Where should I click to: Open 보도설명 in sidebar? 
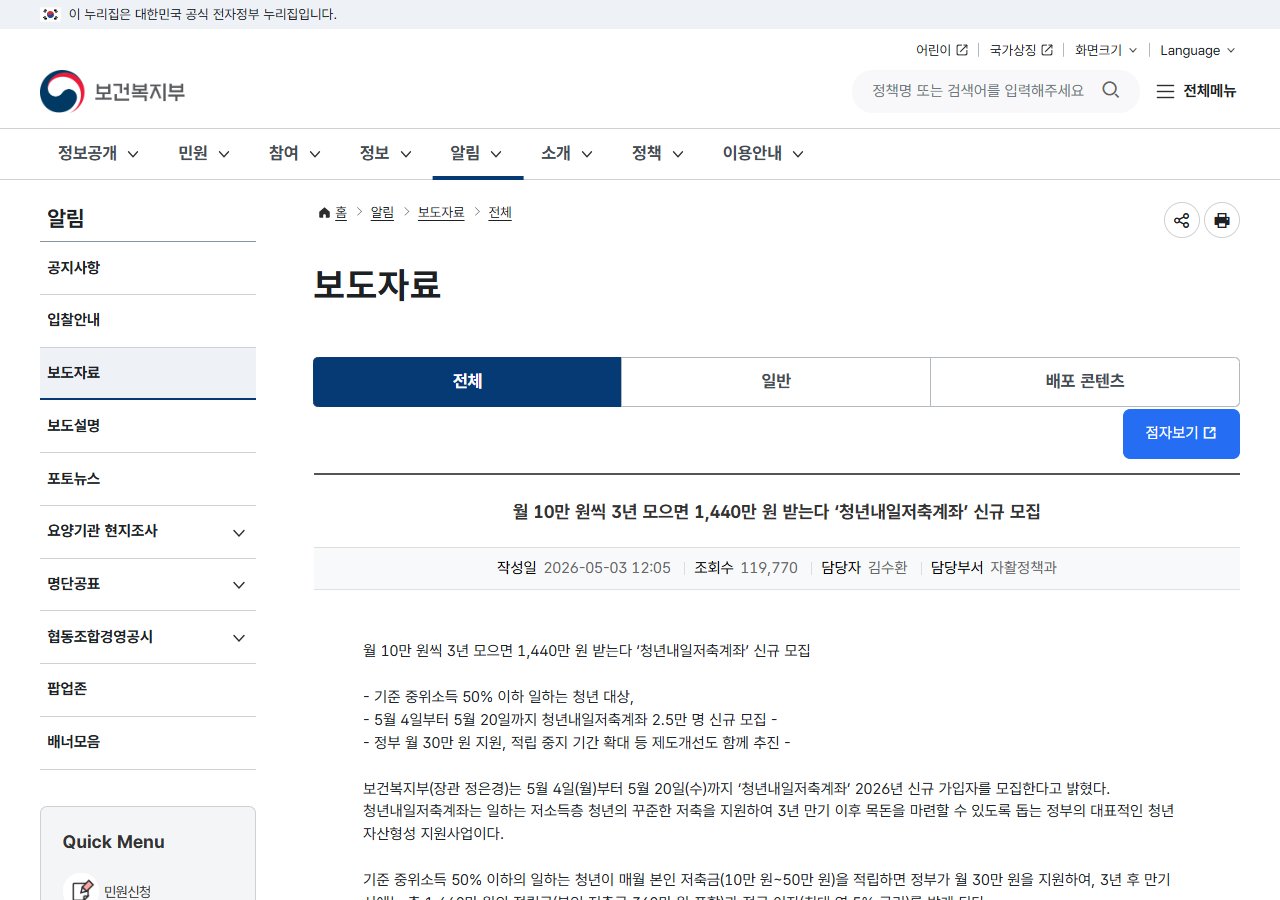click(148, 426)
